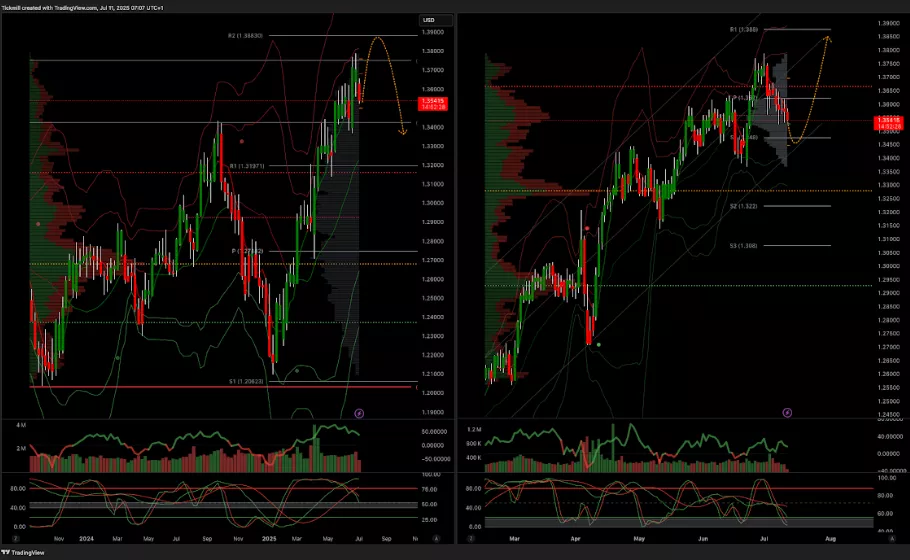The height and width of the screenshot is (560, 910).
Task: Select the orange projection arrowhead on right chart
Action: pos(827,38)
